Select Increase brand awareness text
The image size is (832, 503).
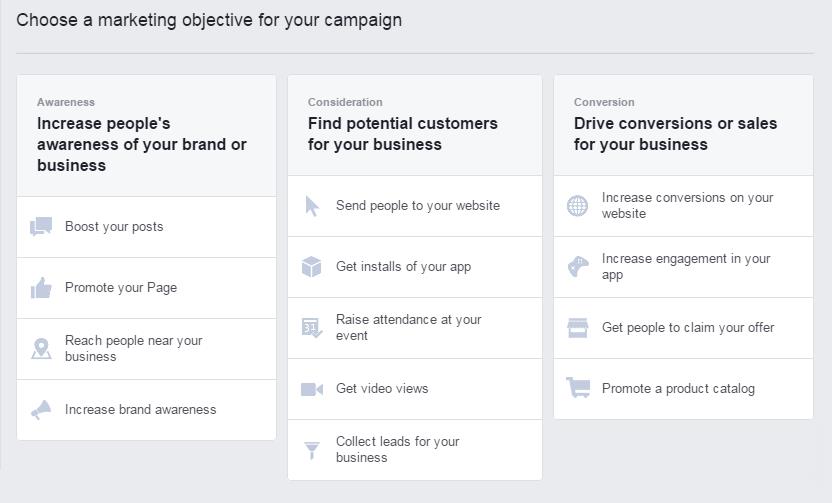click(x=141, y=410)
